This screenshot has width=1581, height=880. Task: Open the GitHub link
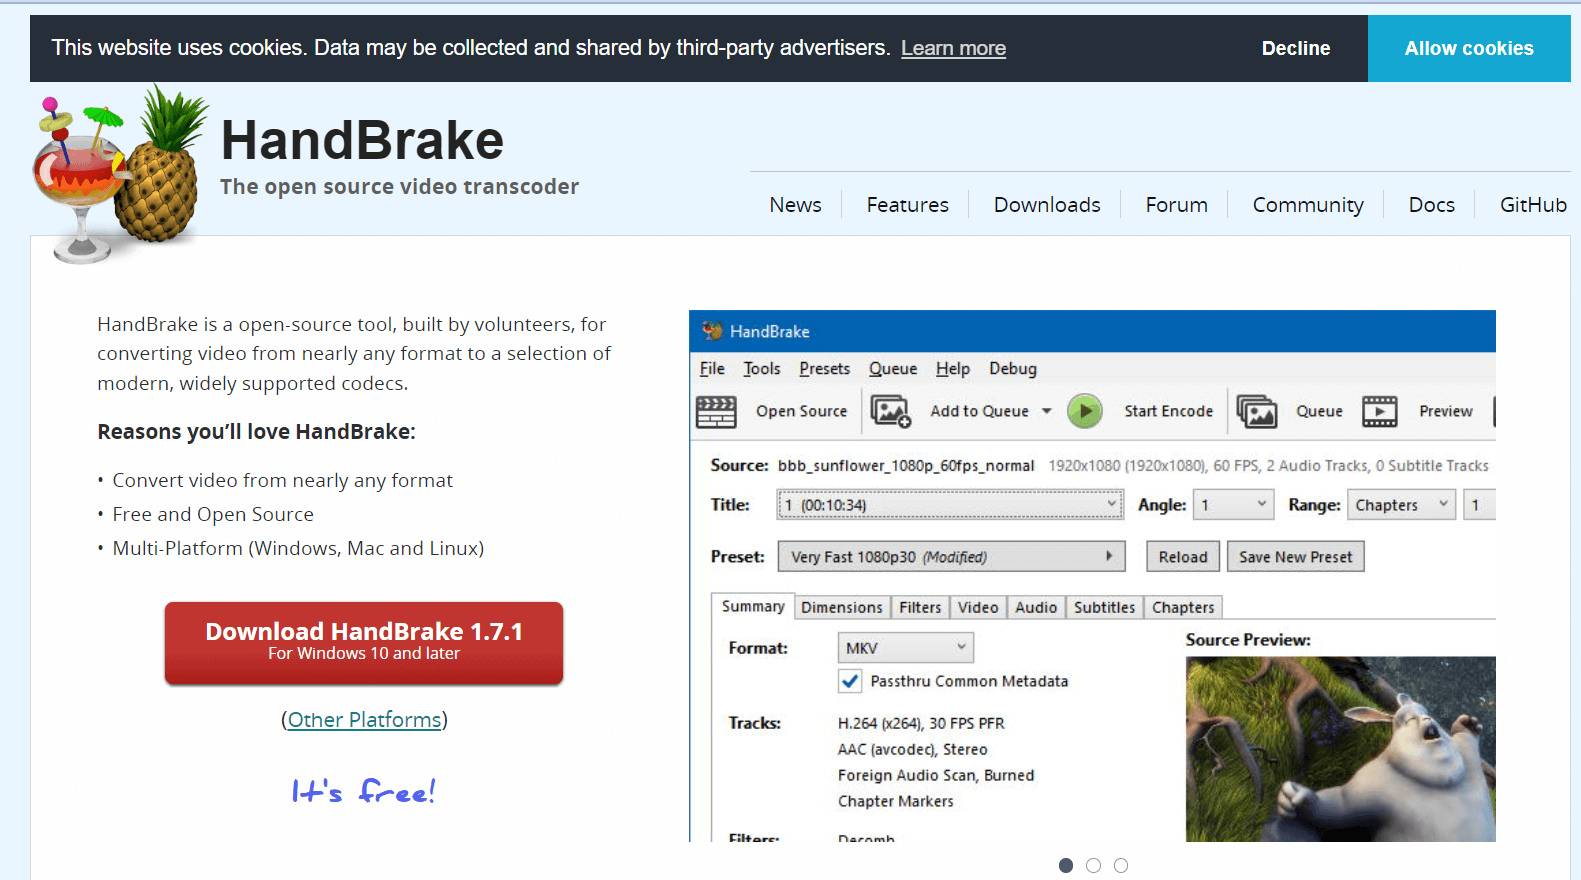pyautogui.click(x=1533, y=205)
